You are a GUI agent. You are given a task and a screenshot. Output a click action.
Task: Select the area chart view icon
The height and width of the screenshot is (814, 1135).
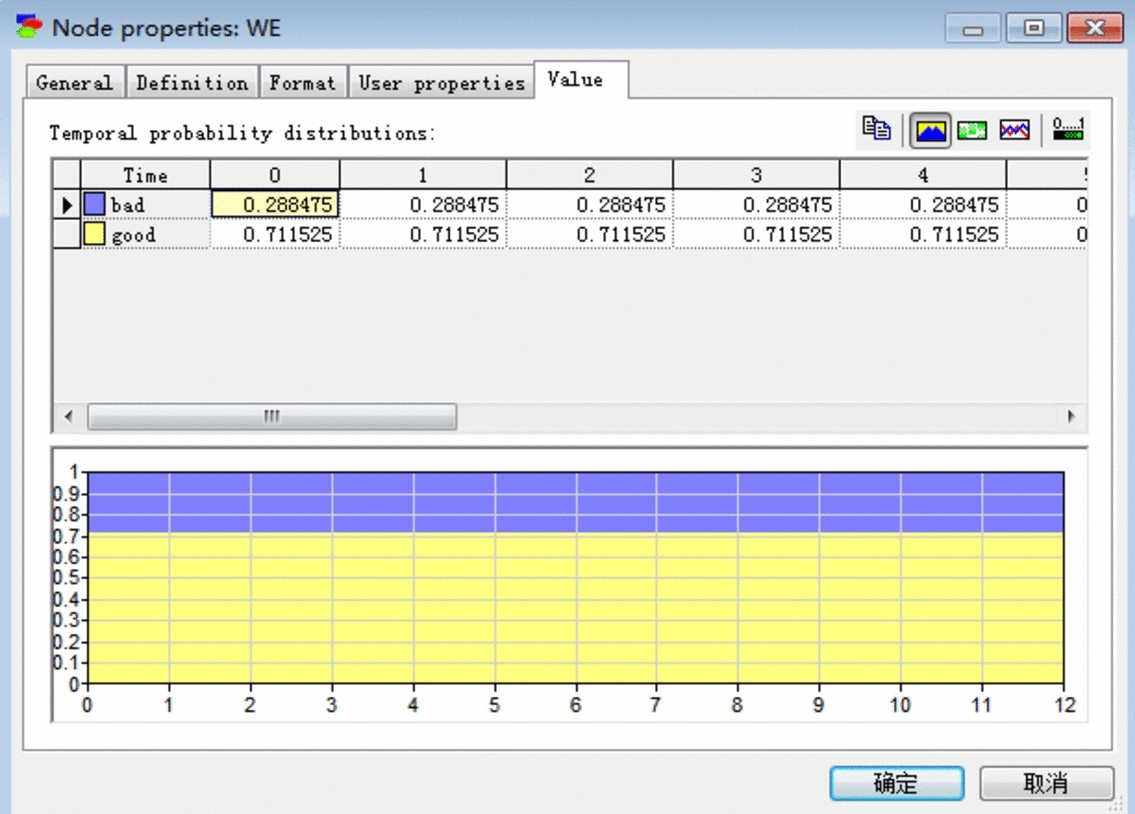coord(930,130)
